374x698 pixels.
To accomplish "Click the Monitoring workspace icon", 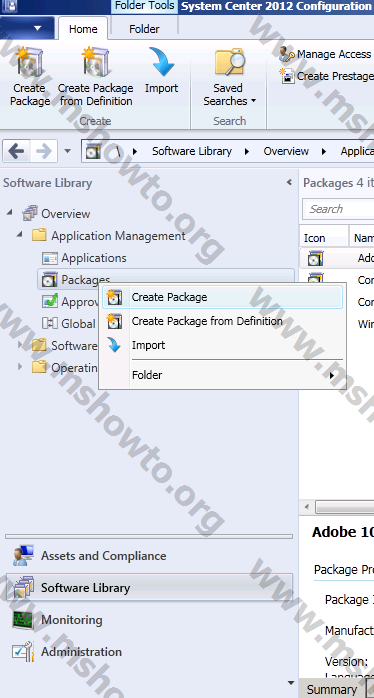I will click(23, 620).
